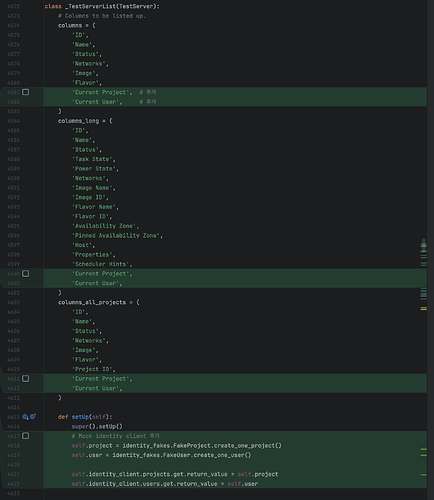Tick the change checkbox at line 4611

coord(26,379)
